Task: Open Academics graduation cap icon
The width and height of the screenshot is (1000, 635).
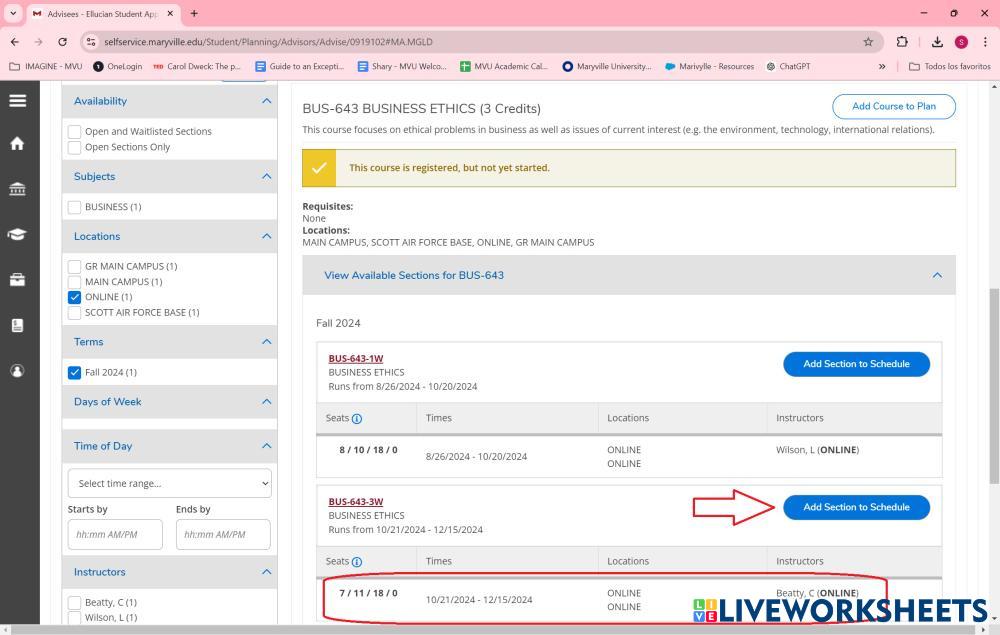Action: [x=17, y=234]
